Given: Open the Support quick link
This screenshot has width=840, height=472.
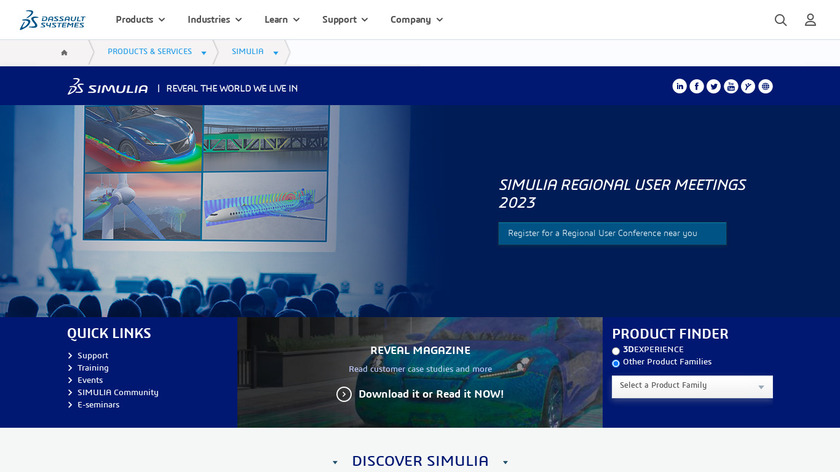Looking at the screenshot, I should click(x=93, y=355).
